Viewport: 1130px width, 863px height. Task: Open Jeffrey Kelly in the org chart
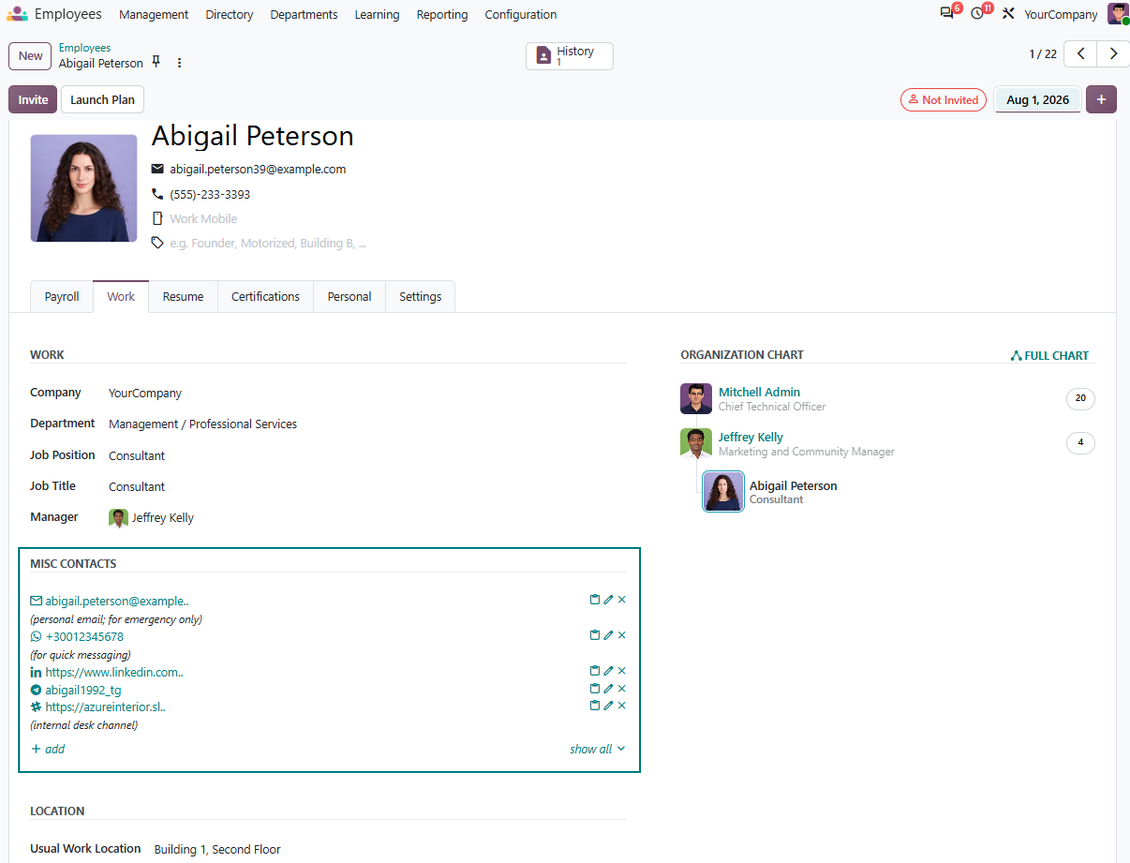coord(750,437)
